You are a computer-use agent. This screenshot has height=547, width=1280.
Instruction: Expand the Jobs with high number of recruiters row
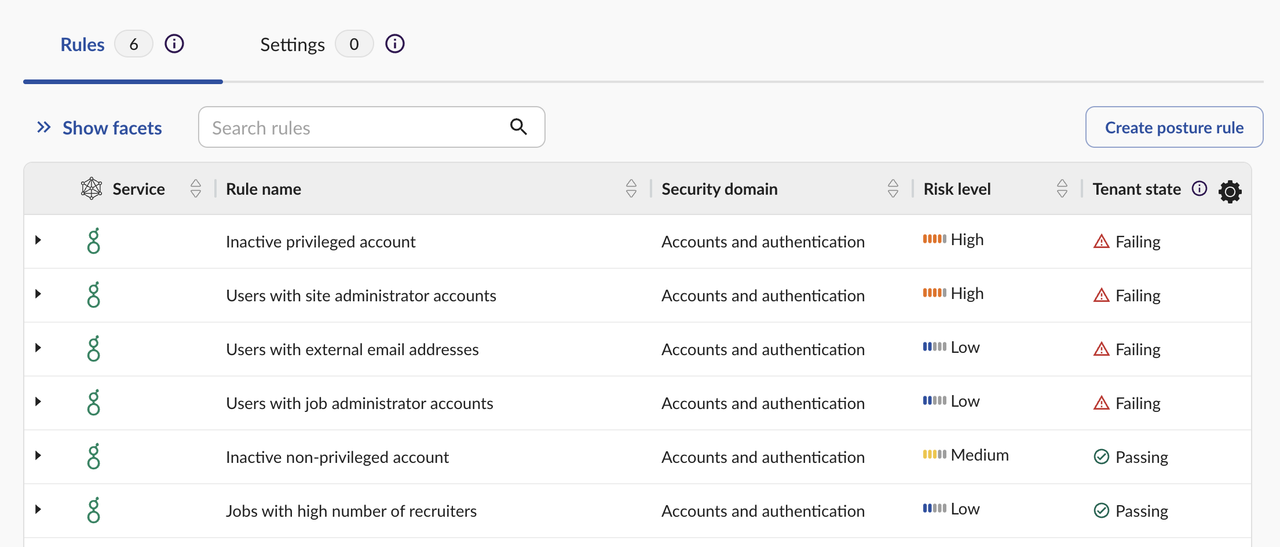coord(38,510)
